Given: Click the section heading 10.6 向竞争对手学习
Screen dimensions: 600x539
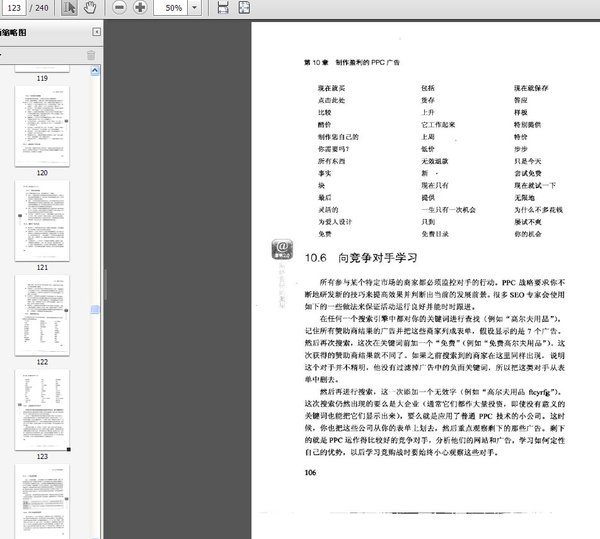Looking at the screenshot, I should [360, 258].
